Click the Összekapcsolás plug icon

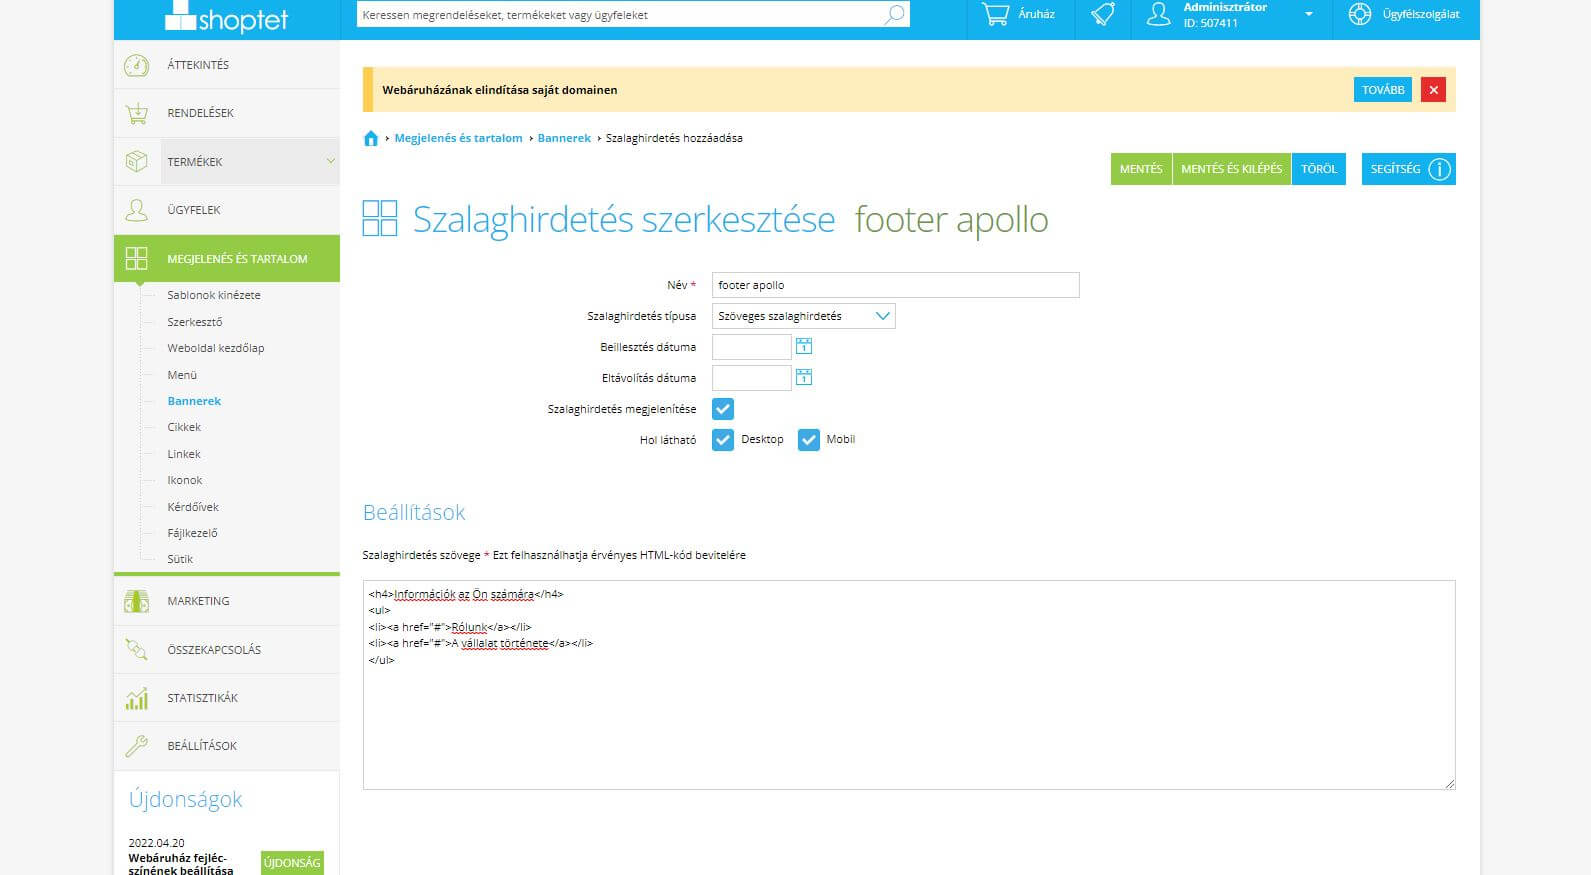click(136, 650)
